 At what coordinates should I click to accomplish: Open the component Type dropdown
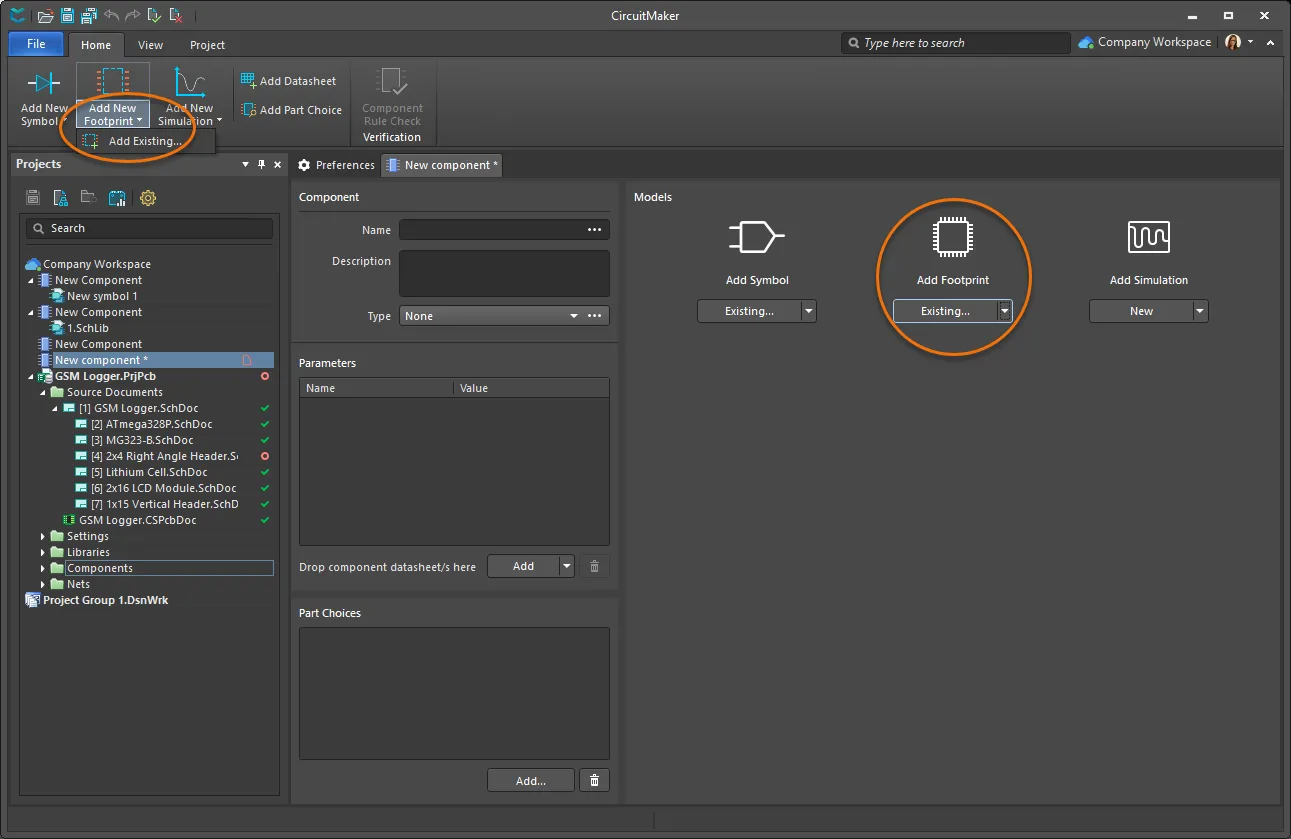[574, 316]
